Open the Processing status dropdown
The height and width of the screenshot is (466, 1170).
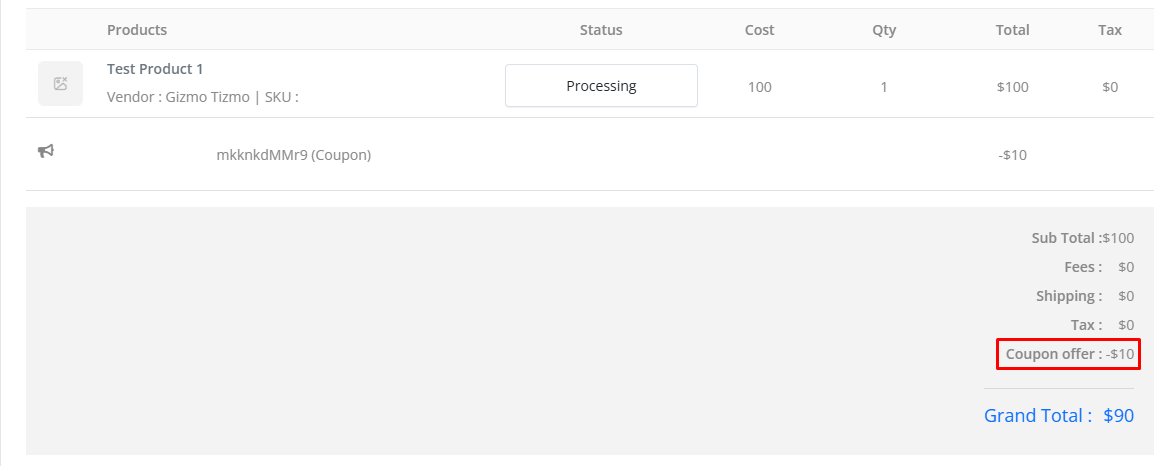click(x=601, y=86)
